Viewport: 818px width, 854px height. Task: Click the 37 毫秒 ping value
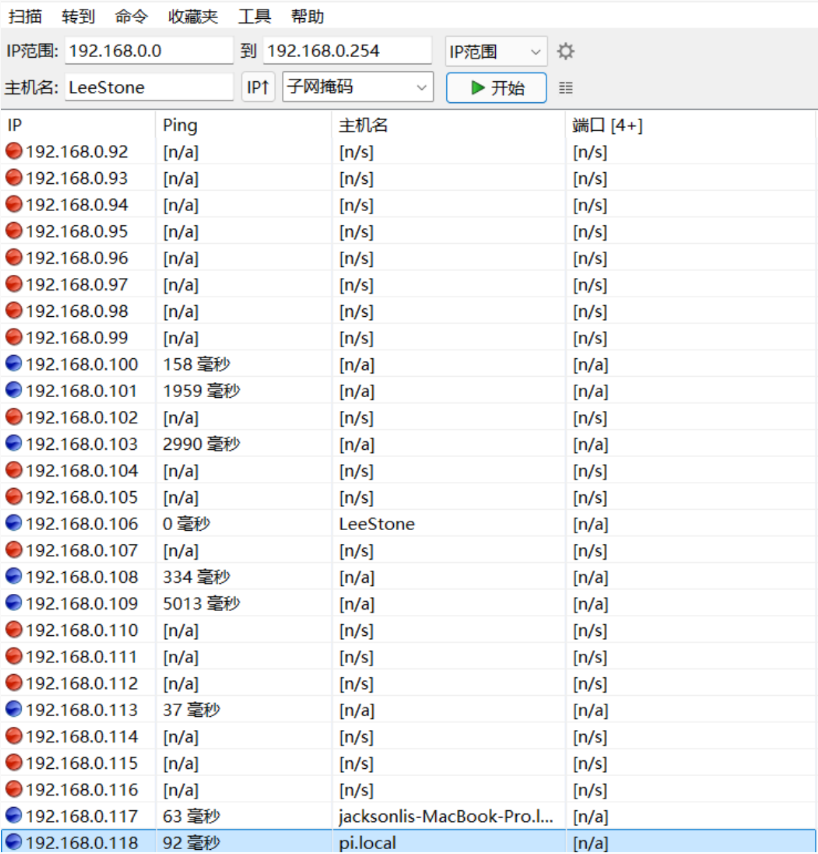[x=191, y=710]
